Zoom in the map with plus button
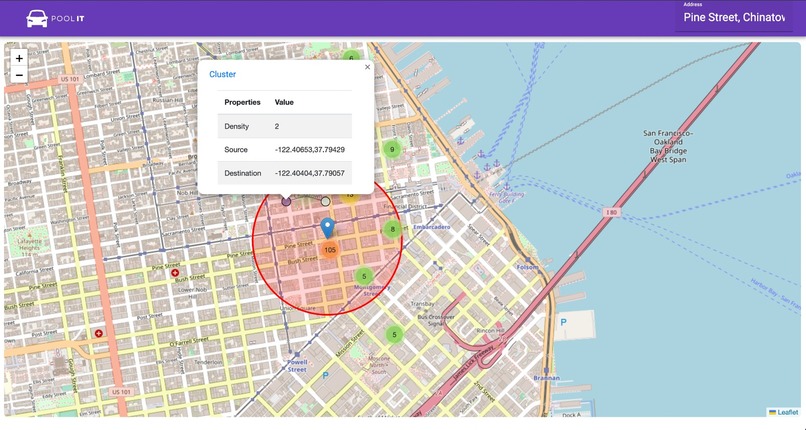The width and height of the screenshot is (806, 430). [19, 58]
